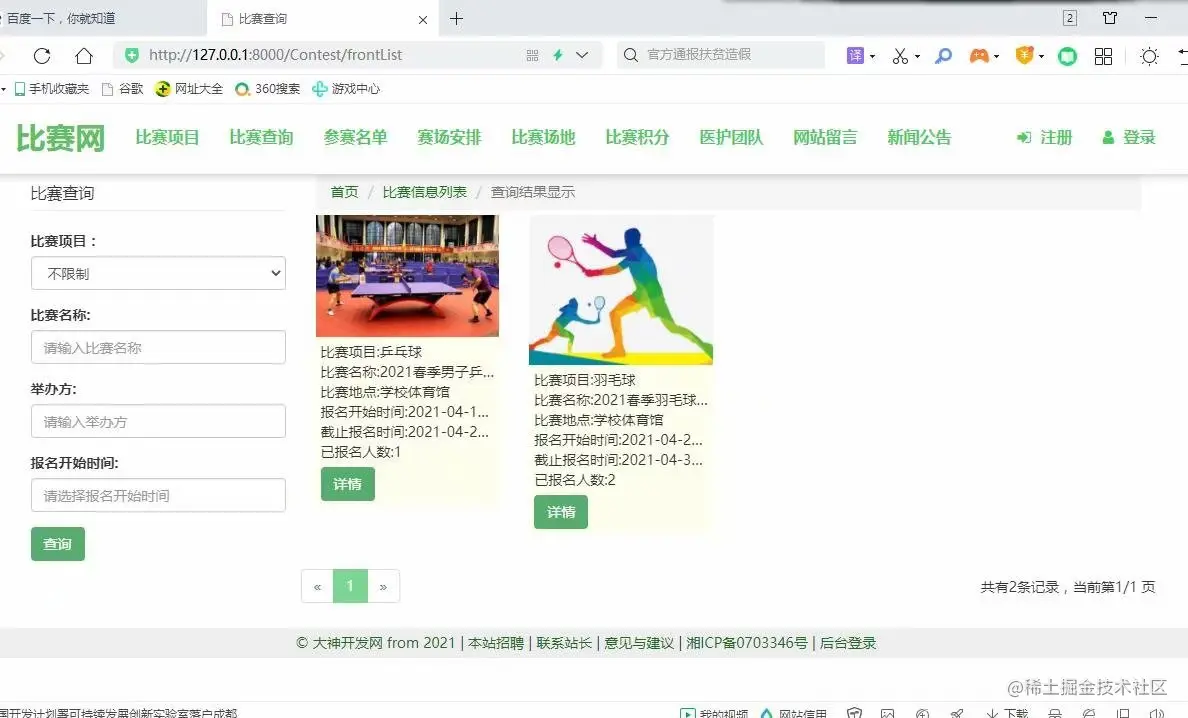
Task: Select page 1 in pagination
Action: [350, 586]
